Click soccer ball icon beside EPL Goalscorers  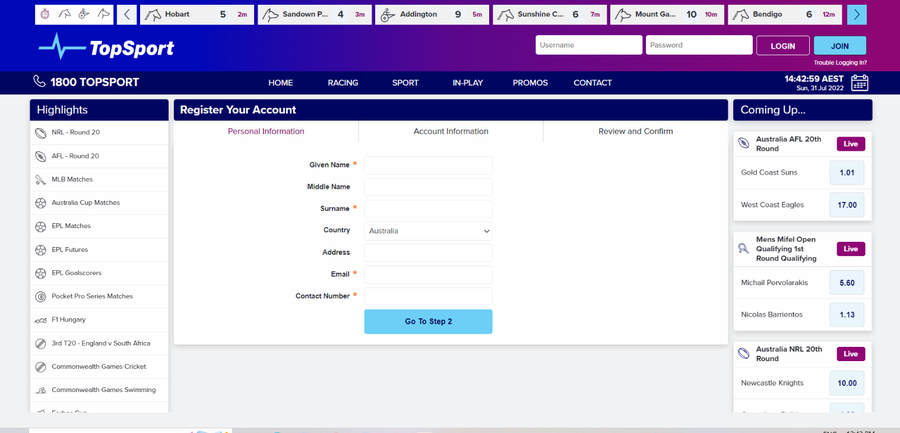(x=40, y=273)
